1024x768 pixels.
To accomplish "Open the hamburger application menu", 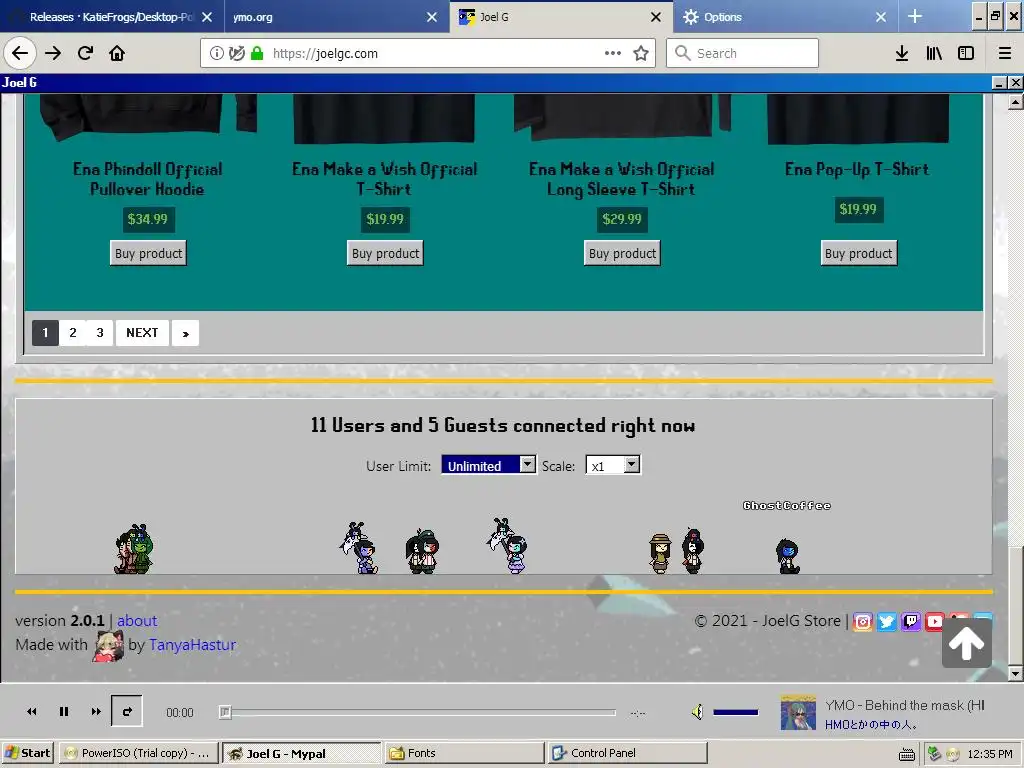I will coord(1005,53).
